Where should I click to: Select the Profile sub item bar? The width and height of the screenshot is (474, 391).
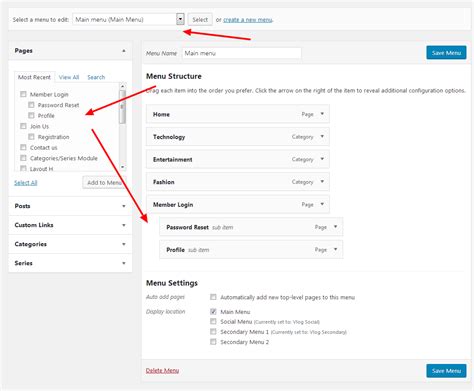tap(251, 250)
